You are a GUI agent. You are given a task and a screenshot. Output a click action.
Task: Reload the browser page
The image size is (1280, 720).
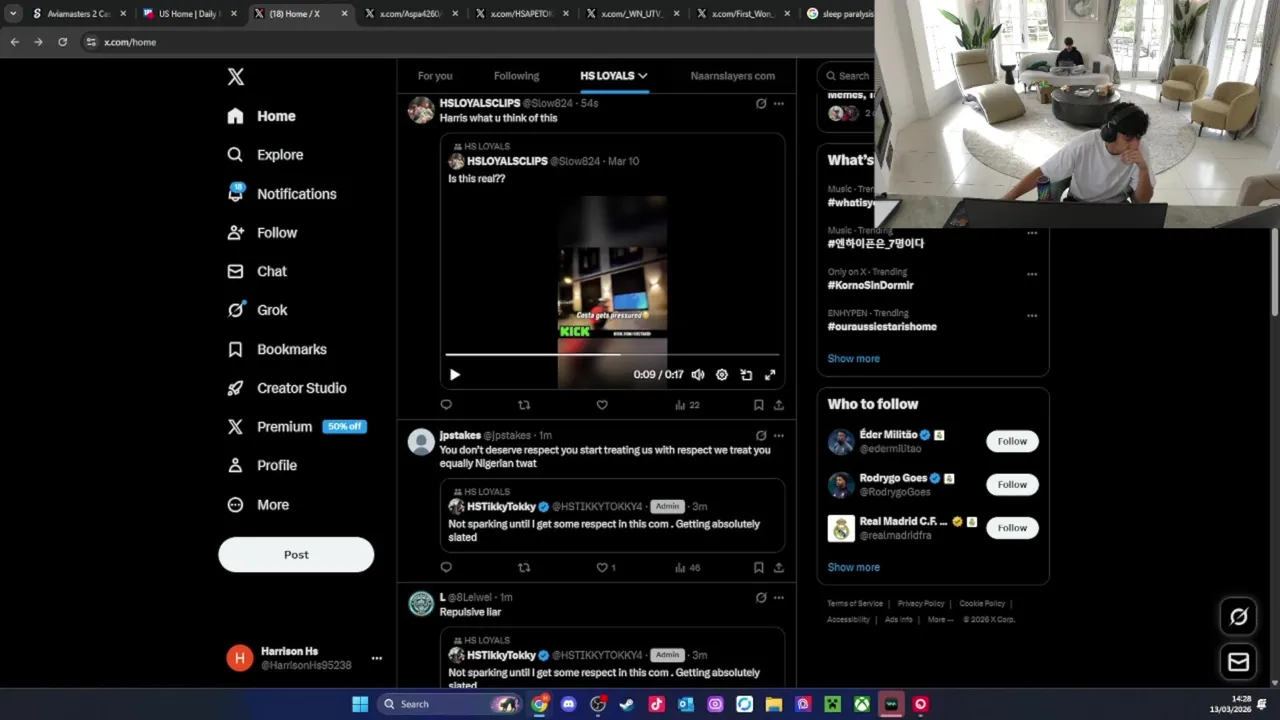(62, 42)
